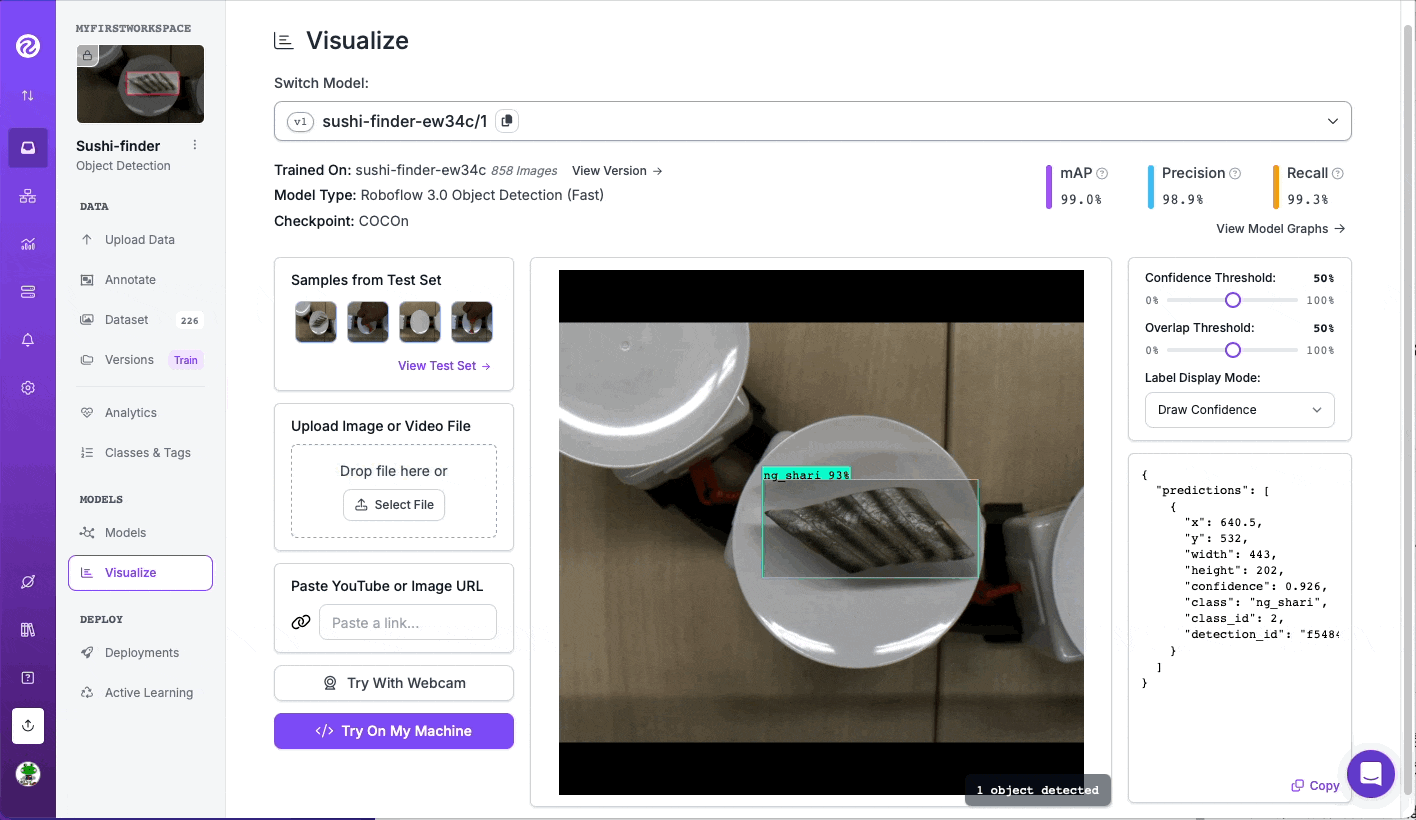Show the mAP help tooltip icon
This screenshot has height=820, width=1416.
coord(1102,173)
